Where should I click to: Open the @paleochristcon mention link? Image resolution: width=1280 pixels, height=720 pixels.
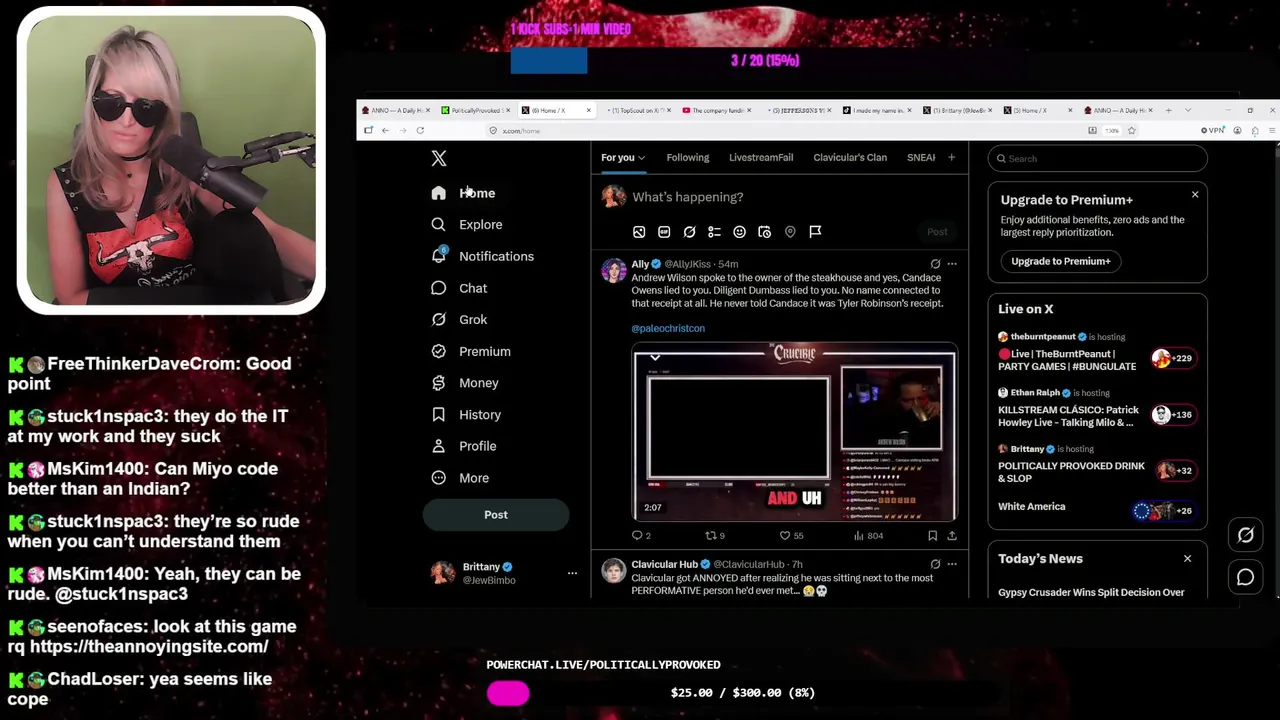pyautogui.click(x=668, y=328)
